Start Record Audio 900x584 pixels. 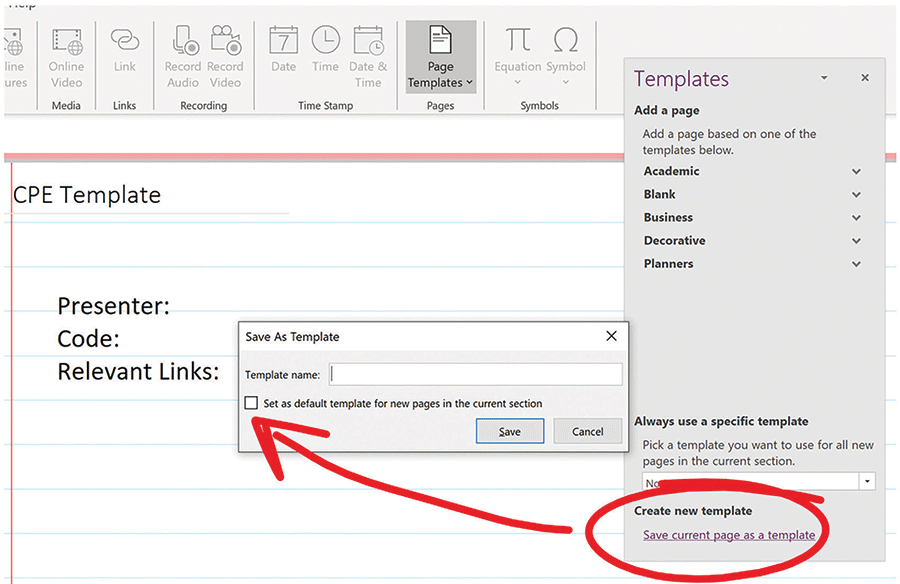184,55
